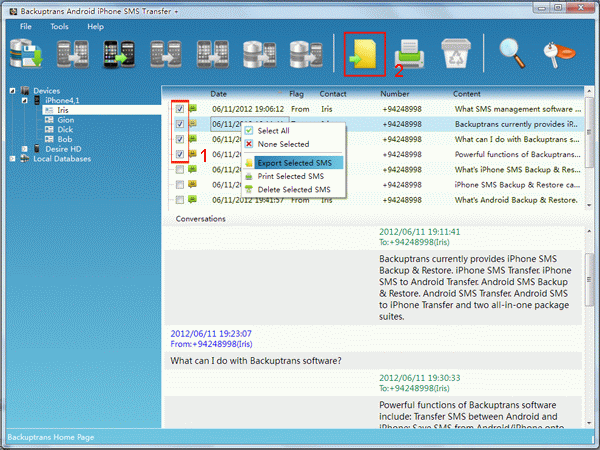Click the backup to local database toolbar icon
The image size is (600, 450).
coord(26,54)
